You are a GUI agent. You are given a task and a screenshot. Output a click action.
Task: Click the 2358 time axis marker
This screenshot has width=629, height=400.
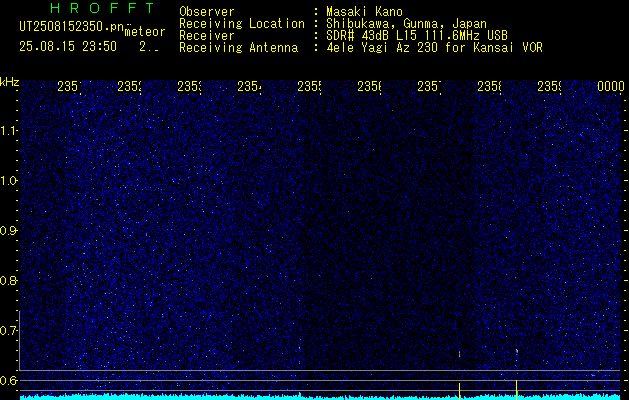point(489,86)
